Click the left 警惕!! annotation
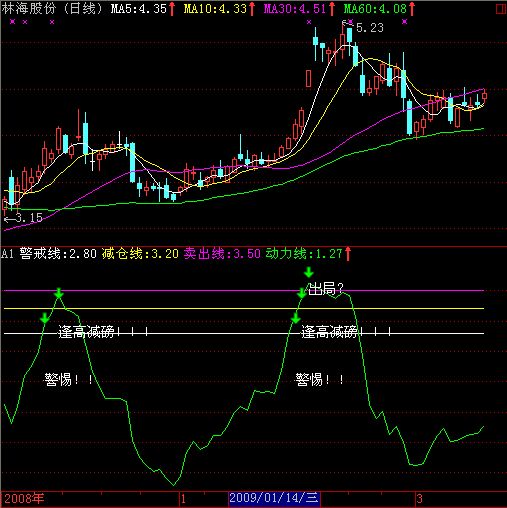Image resolution: width=507 pixels, height=508 pixels. 68,379
